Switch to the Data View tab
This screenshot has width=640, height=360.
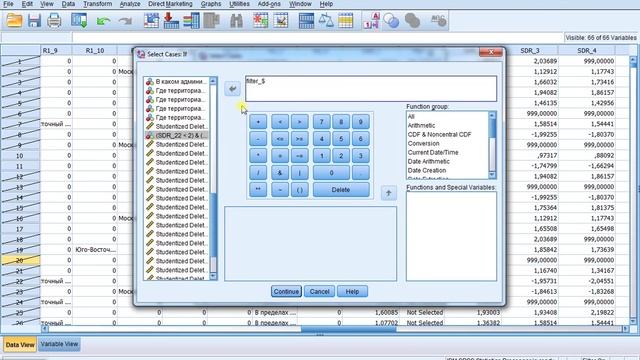click(x=20, y=344)
